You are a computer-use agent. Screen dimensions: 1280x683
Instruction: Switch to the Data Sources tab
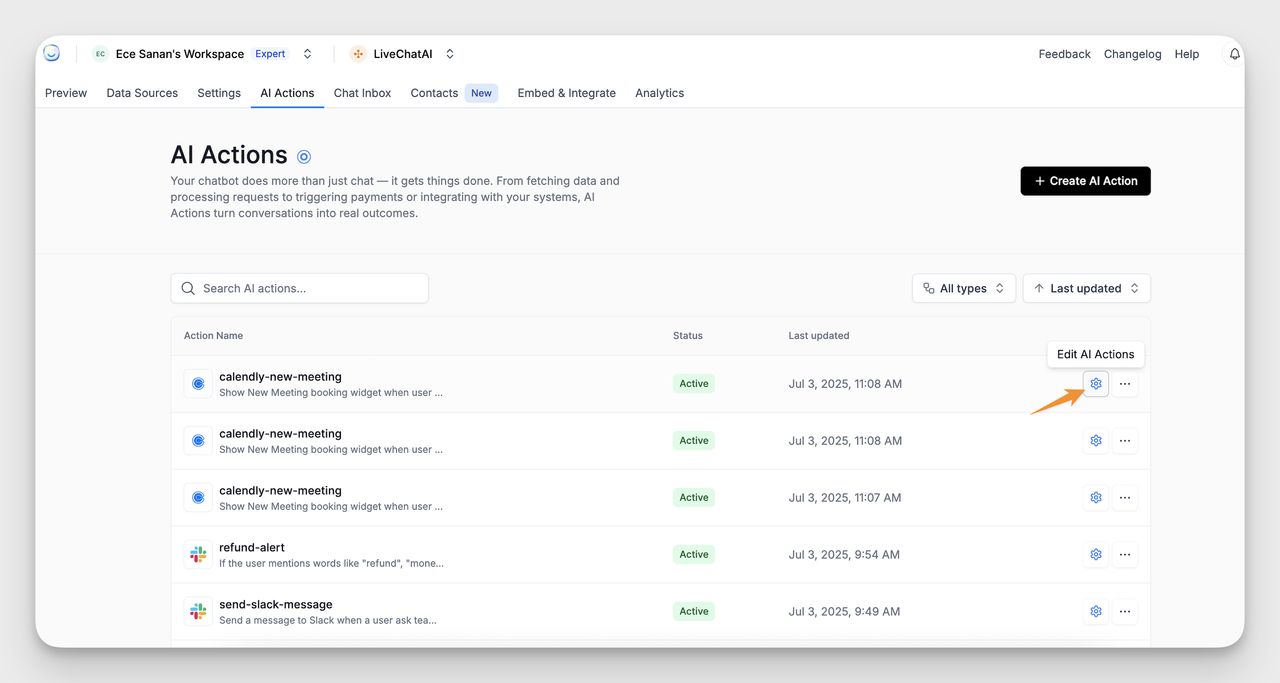(142, 93)
